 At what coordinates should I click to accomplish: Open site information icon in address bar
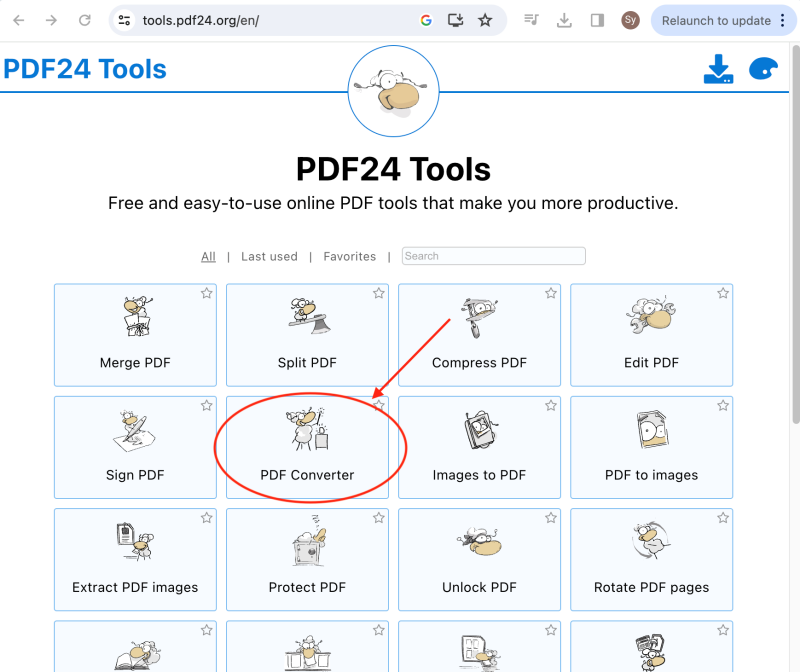[124, 20]
